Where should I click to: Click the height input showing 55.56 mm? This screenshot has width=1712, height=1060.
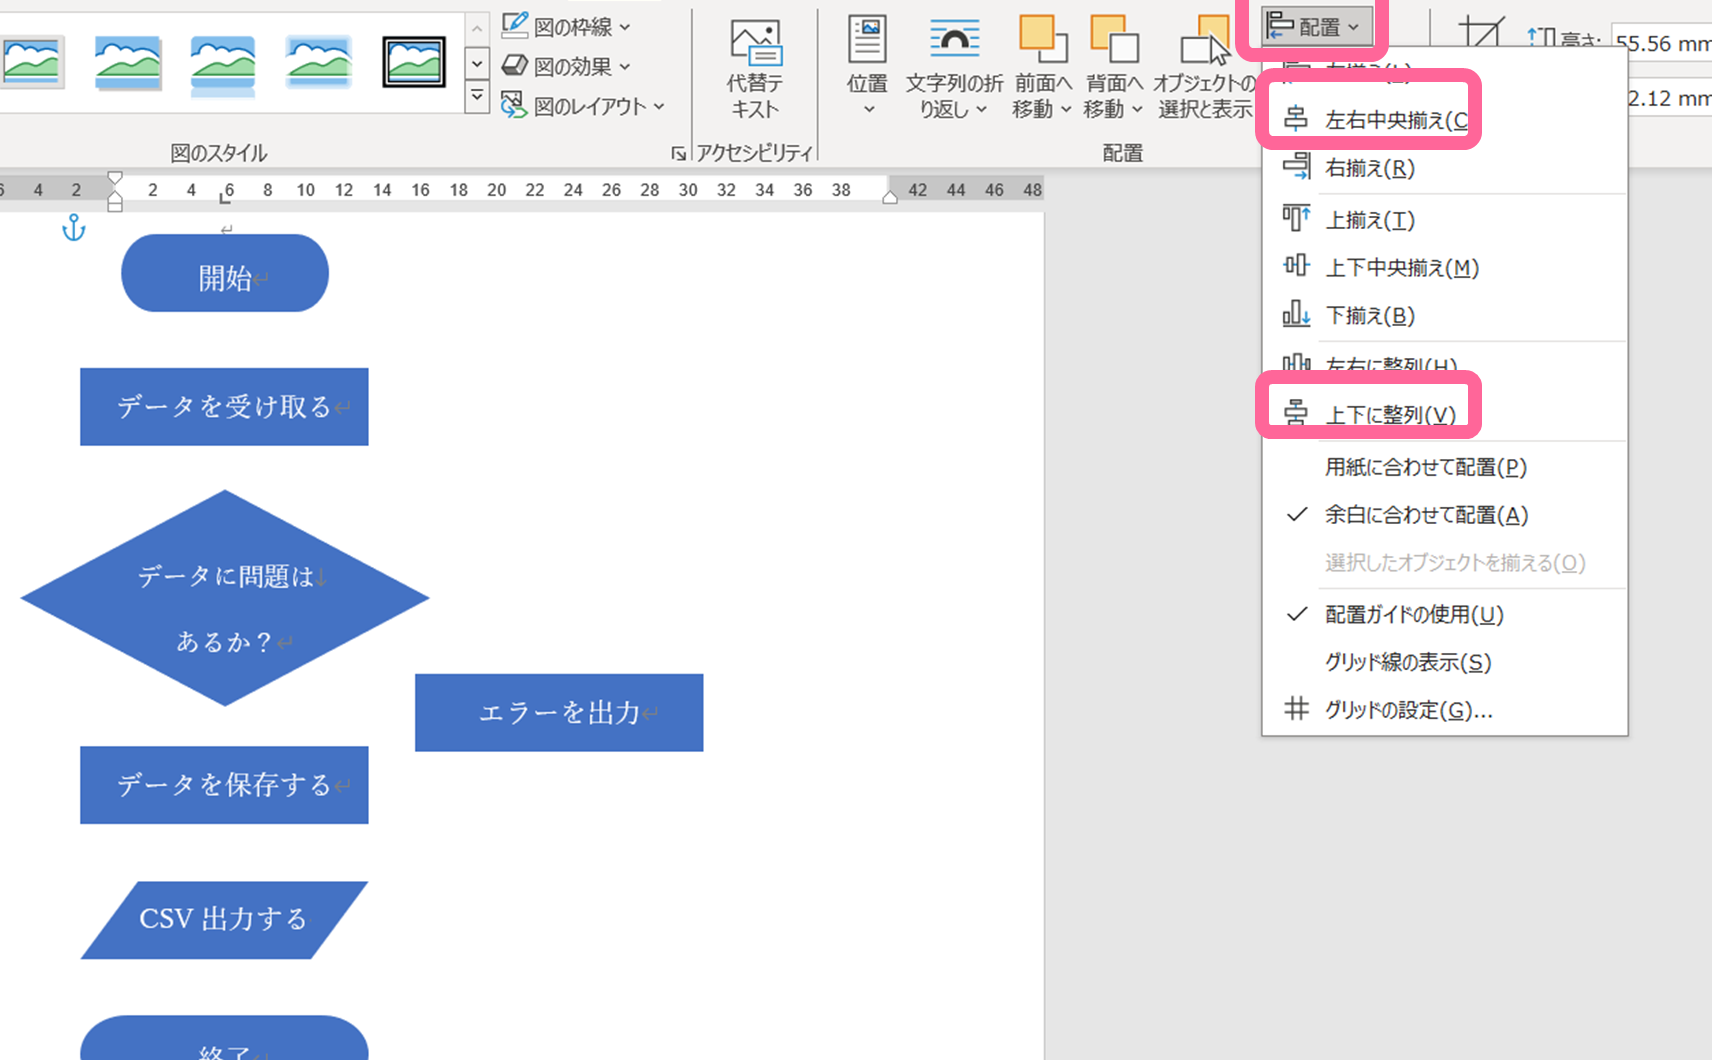pos(1663,42)
